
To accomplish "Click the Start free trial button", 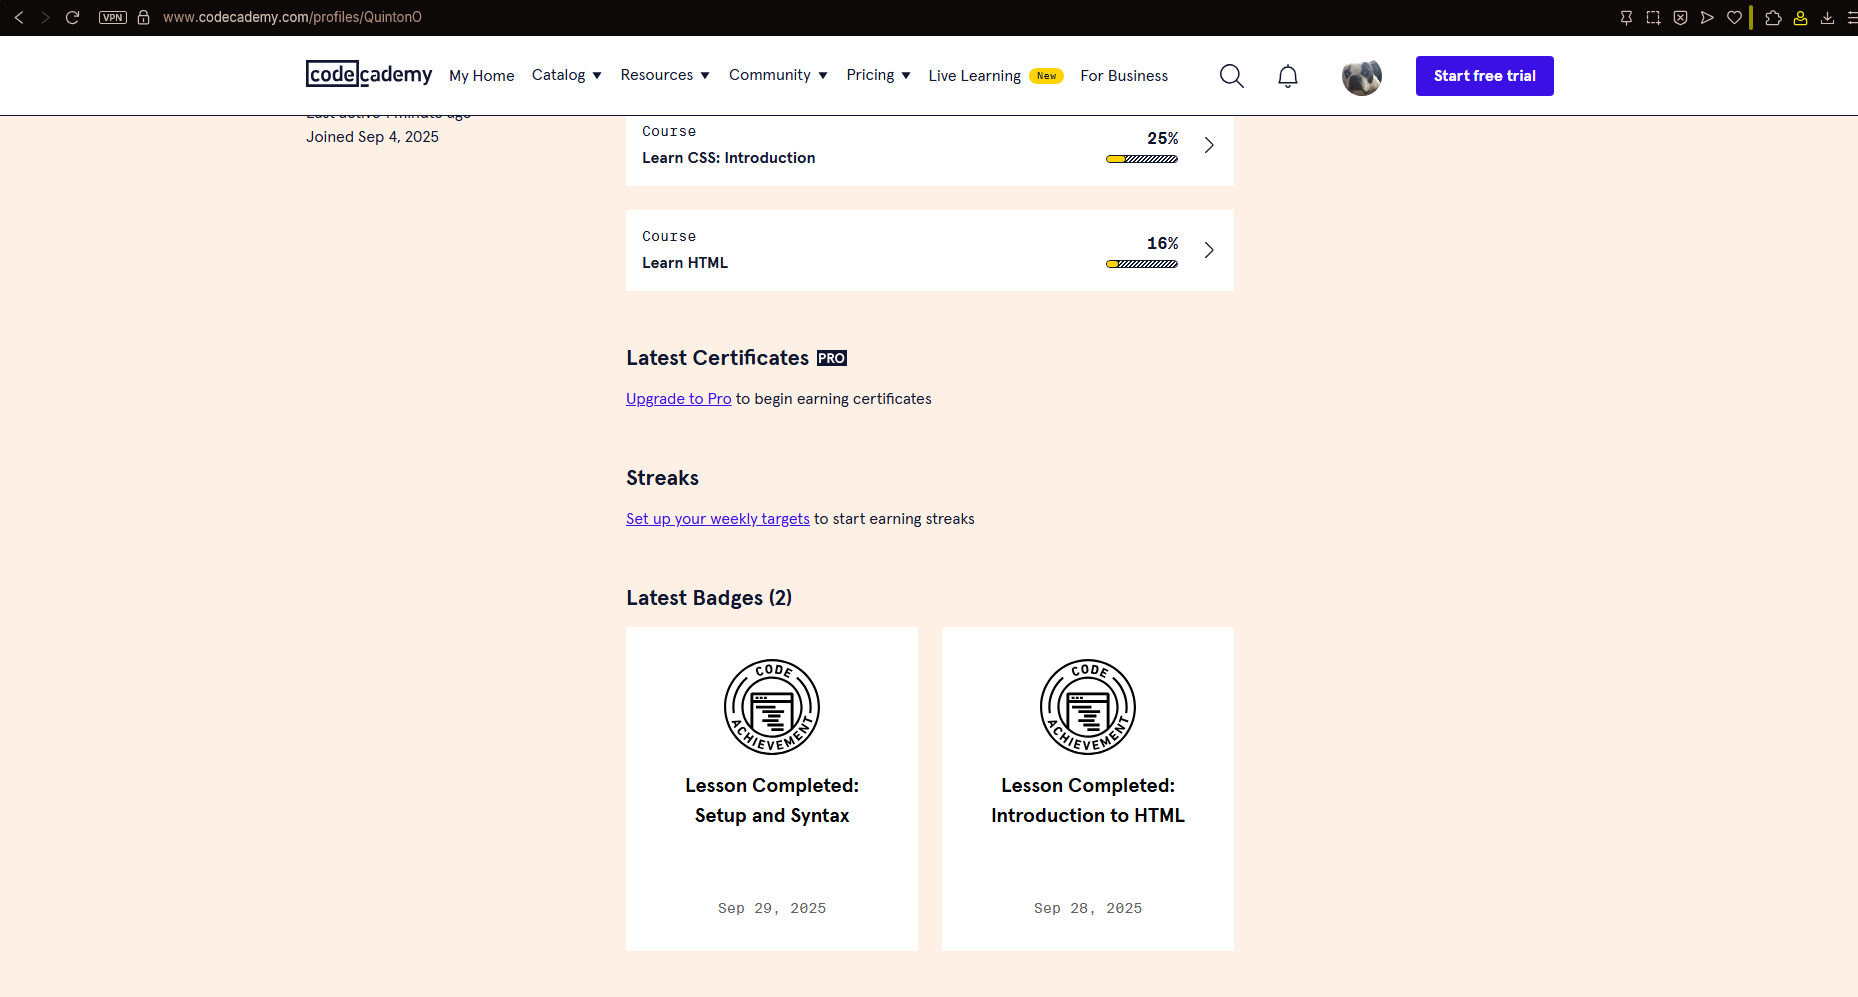I will tap(1484, 76).
